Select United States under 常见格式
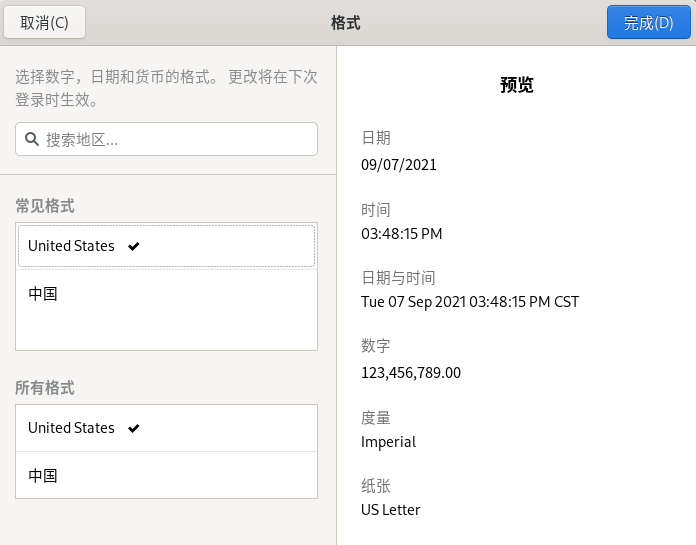The image size is (696, 545). tap(71, 246)
